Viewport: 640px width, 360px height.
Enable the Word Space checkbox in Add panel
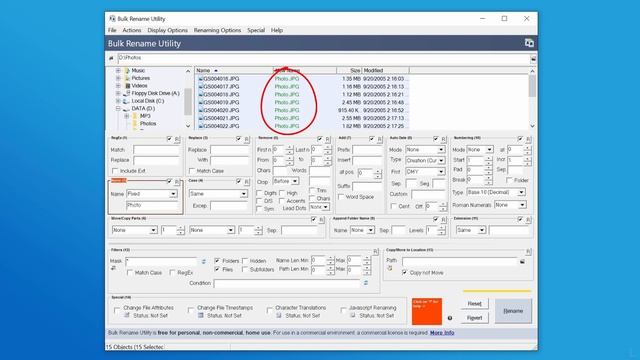click(x=341, y=197)
